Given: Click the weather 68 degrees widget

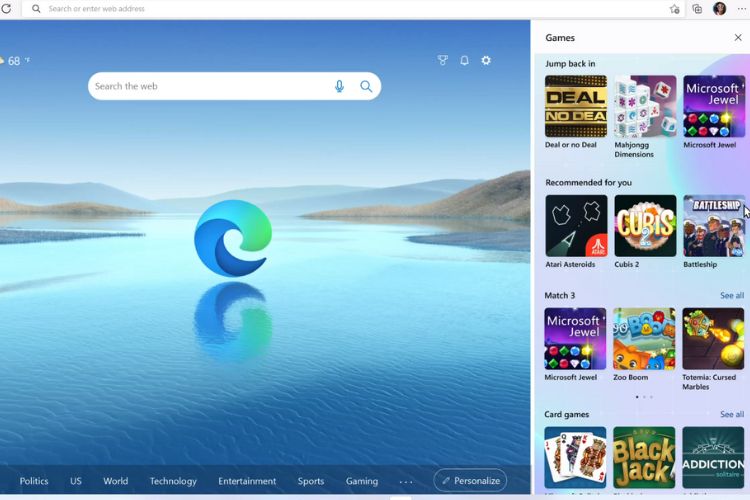Looking at the screenshot, I should pyautogui.click(x=14, y=61).
